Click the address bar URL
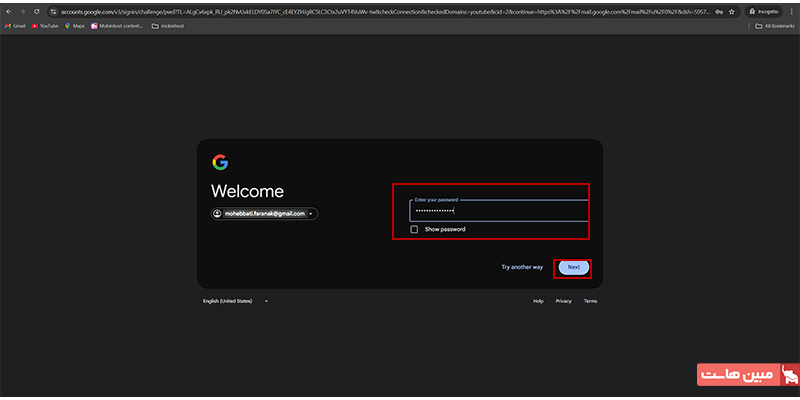800x400 pixels. click(385, 11)
